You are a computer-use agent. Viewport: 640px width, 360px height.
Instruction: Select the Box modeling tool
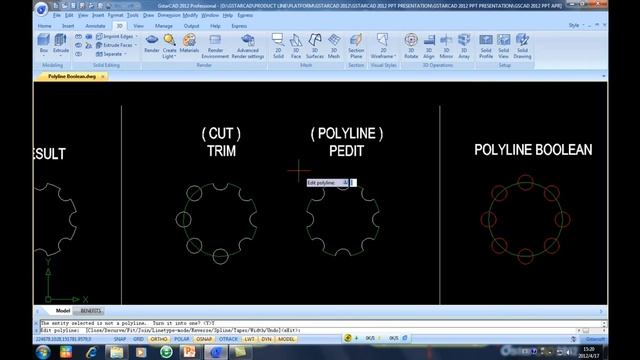[44, 43]
